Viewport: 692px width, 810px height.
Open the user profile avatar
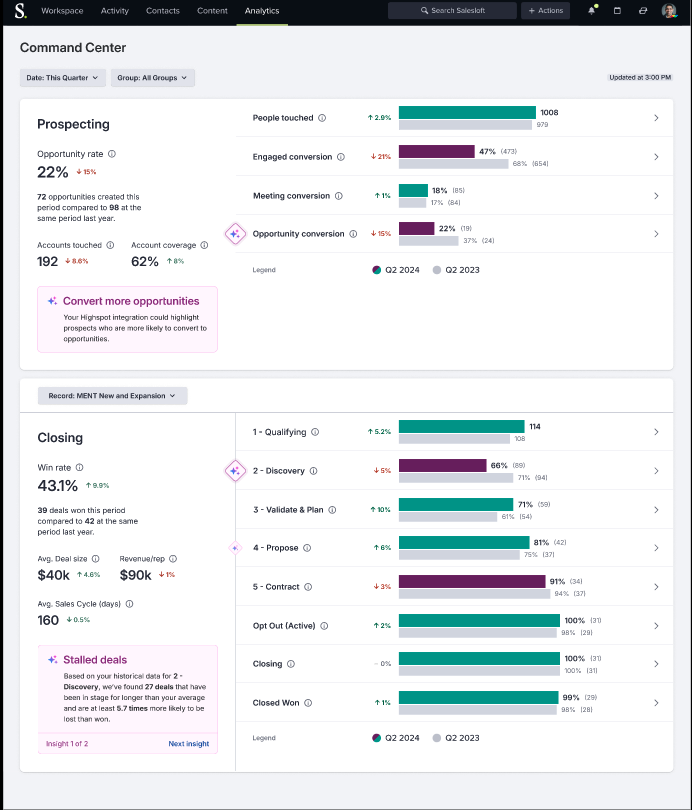669,10
